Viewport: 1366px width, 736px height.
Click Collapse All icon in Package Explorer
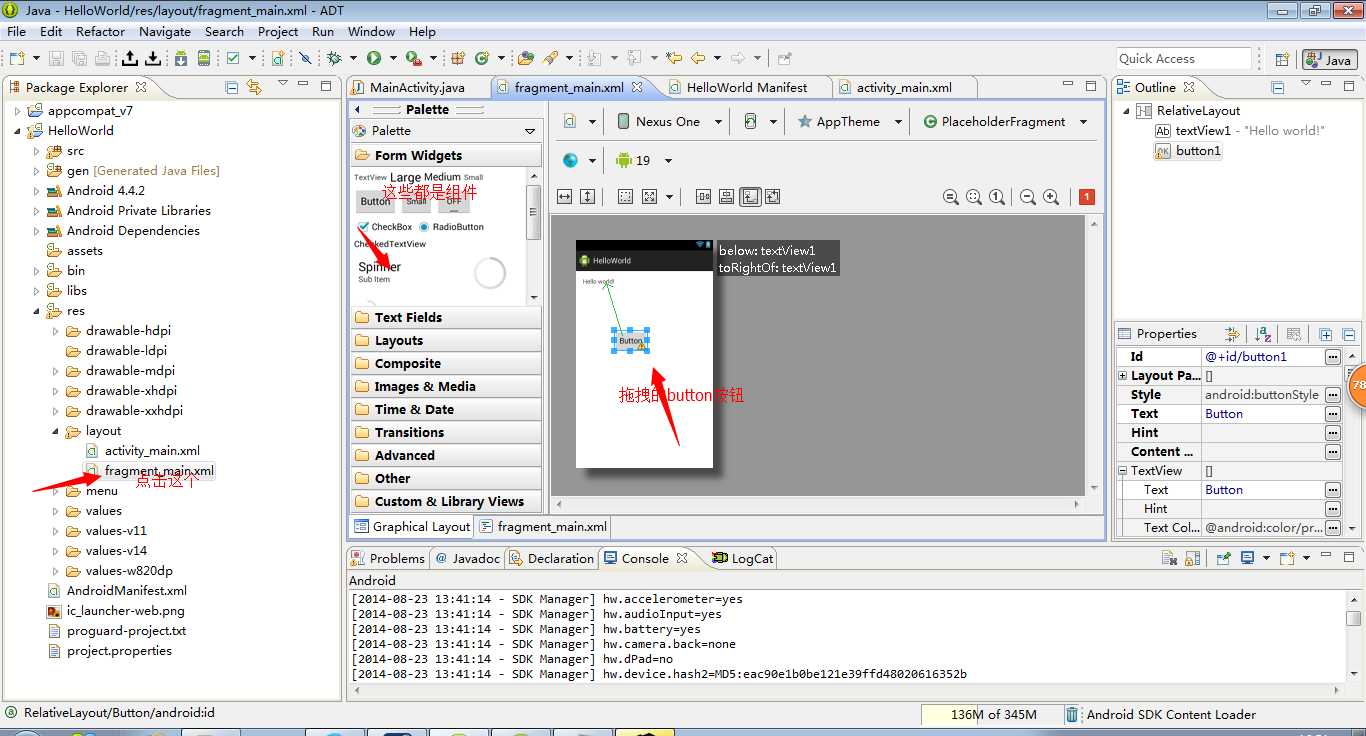click(232, 87)
